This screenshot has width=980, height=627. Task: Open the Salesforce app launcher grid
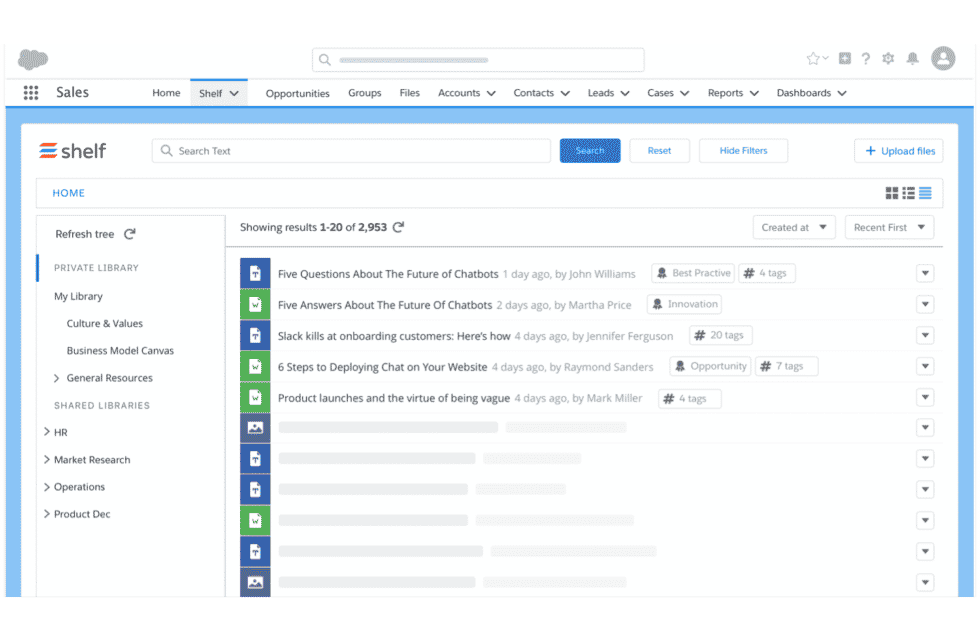[x=30, y=92]
